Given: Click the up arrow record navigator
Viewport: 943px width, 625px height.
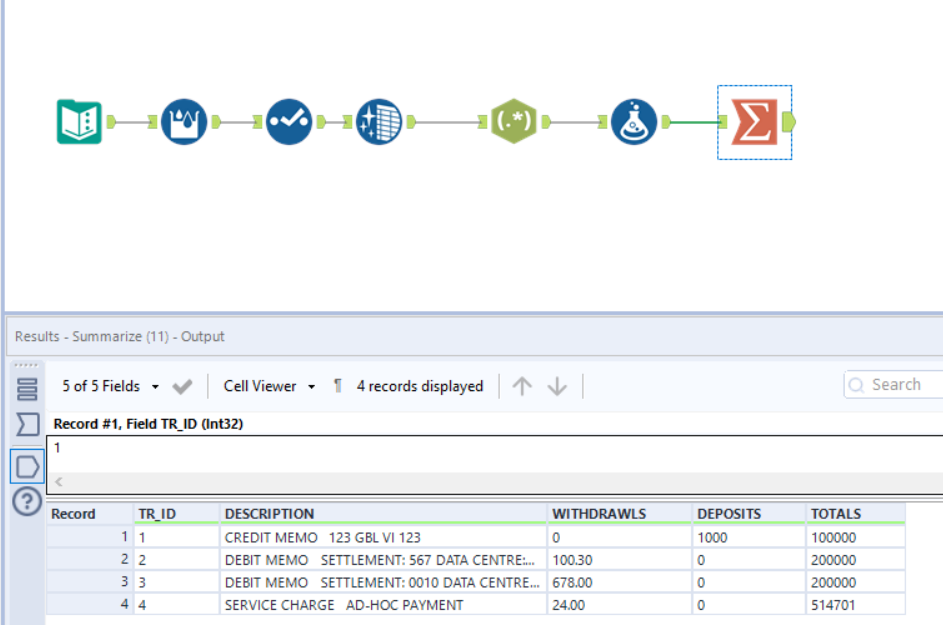Looking at the screenshot, I should (x=522, y=384).
